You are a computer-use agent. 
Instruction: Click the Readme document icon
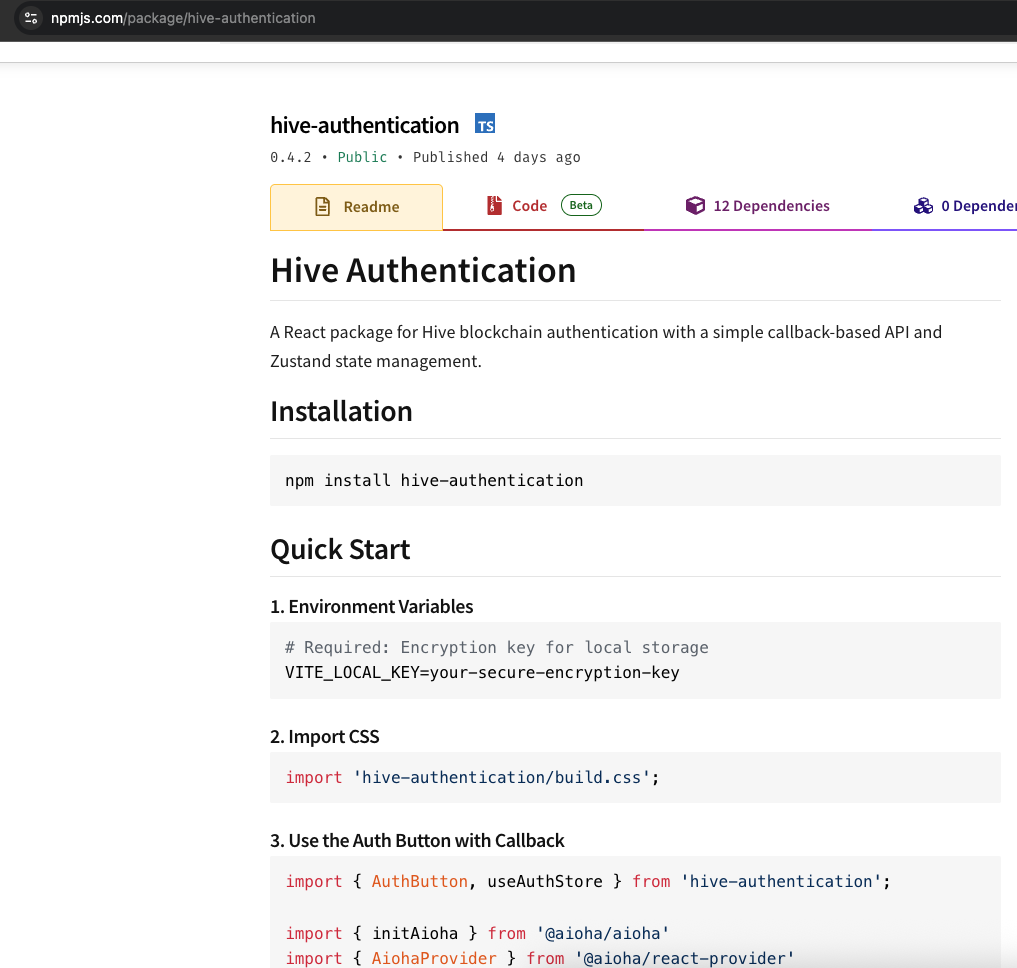click(322, 207)
